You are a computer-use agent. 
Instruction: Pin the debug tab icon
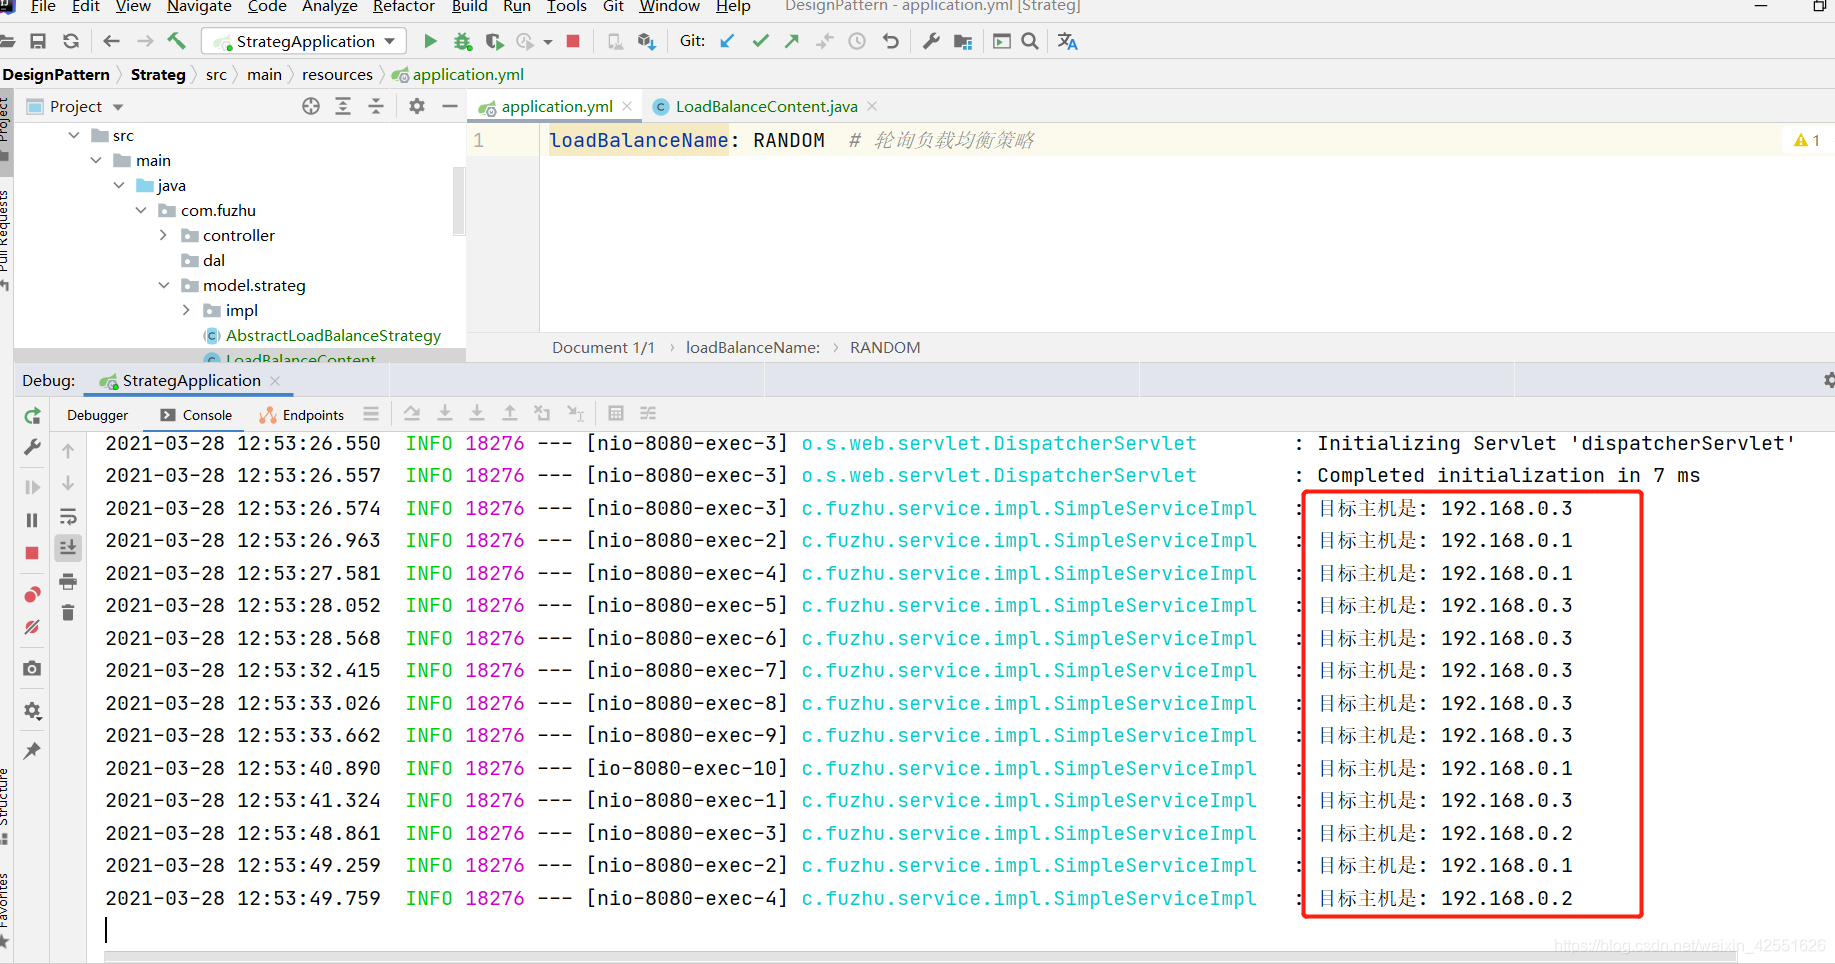[32, 751]
